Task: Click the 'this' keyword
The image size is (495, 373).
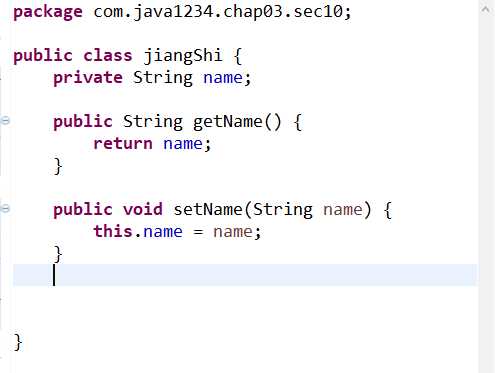Action: coord(113,231)
